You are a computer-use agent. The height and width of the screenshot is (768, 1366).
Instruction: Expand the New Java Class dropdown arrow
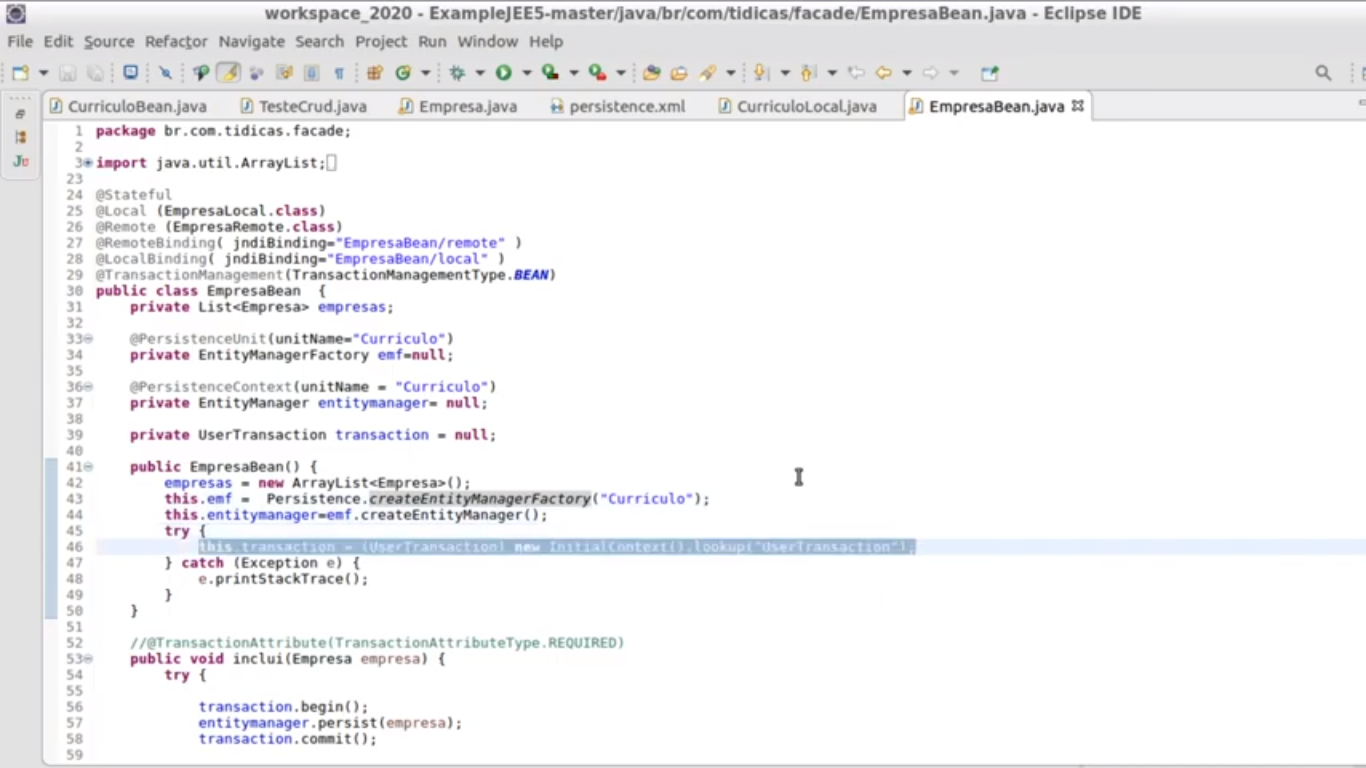(426, 73)
